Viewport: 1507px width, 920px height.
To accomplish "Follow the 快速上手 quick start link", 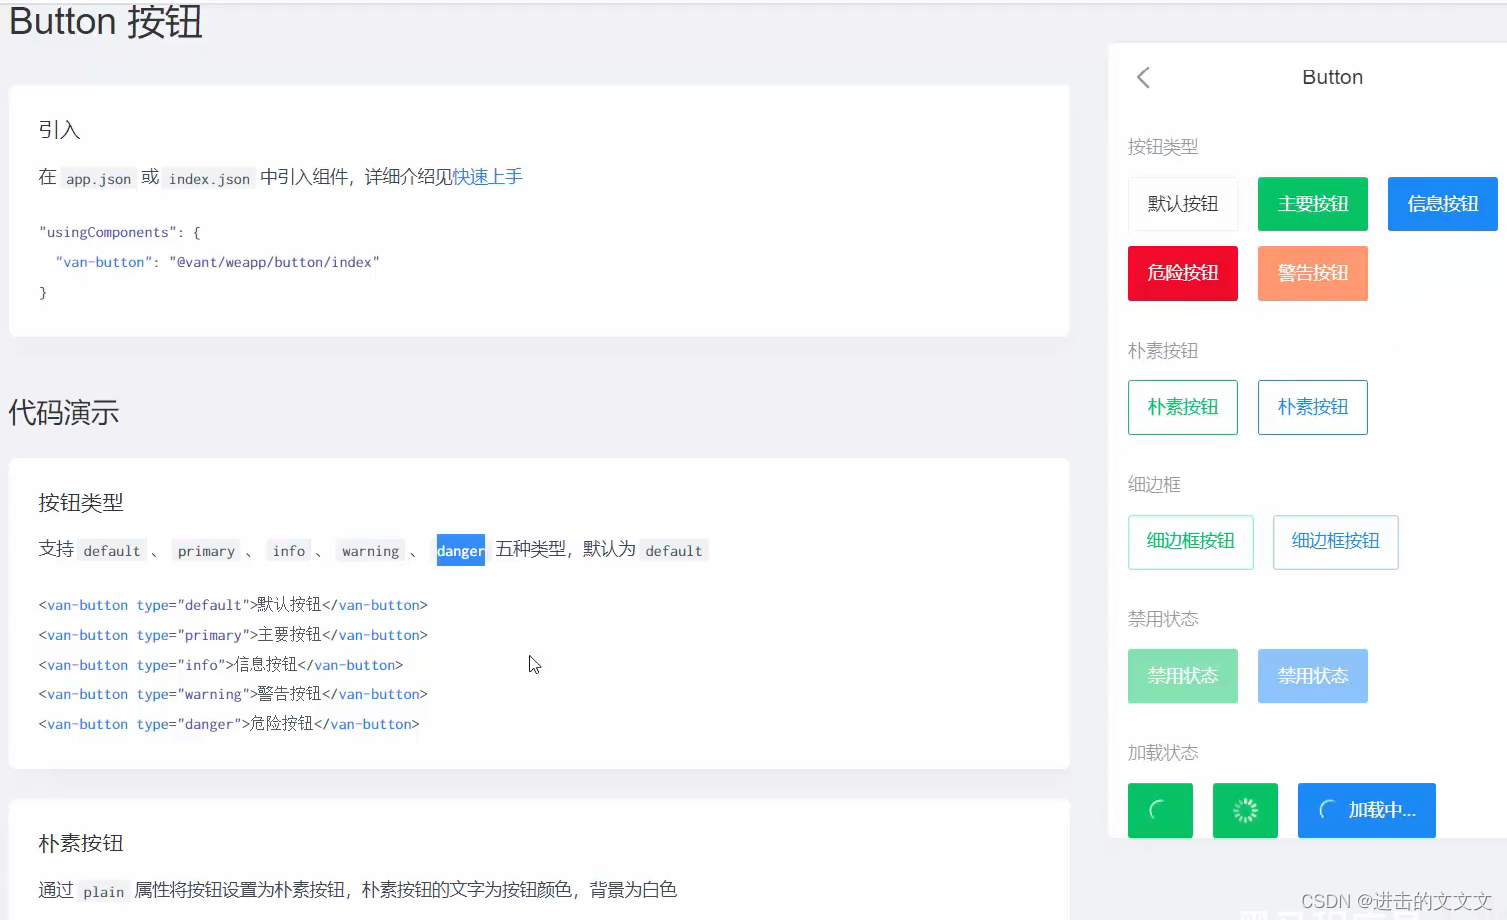I will [x=487, y=176].
